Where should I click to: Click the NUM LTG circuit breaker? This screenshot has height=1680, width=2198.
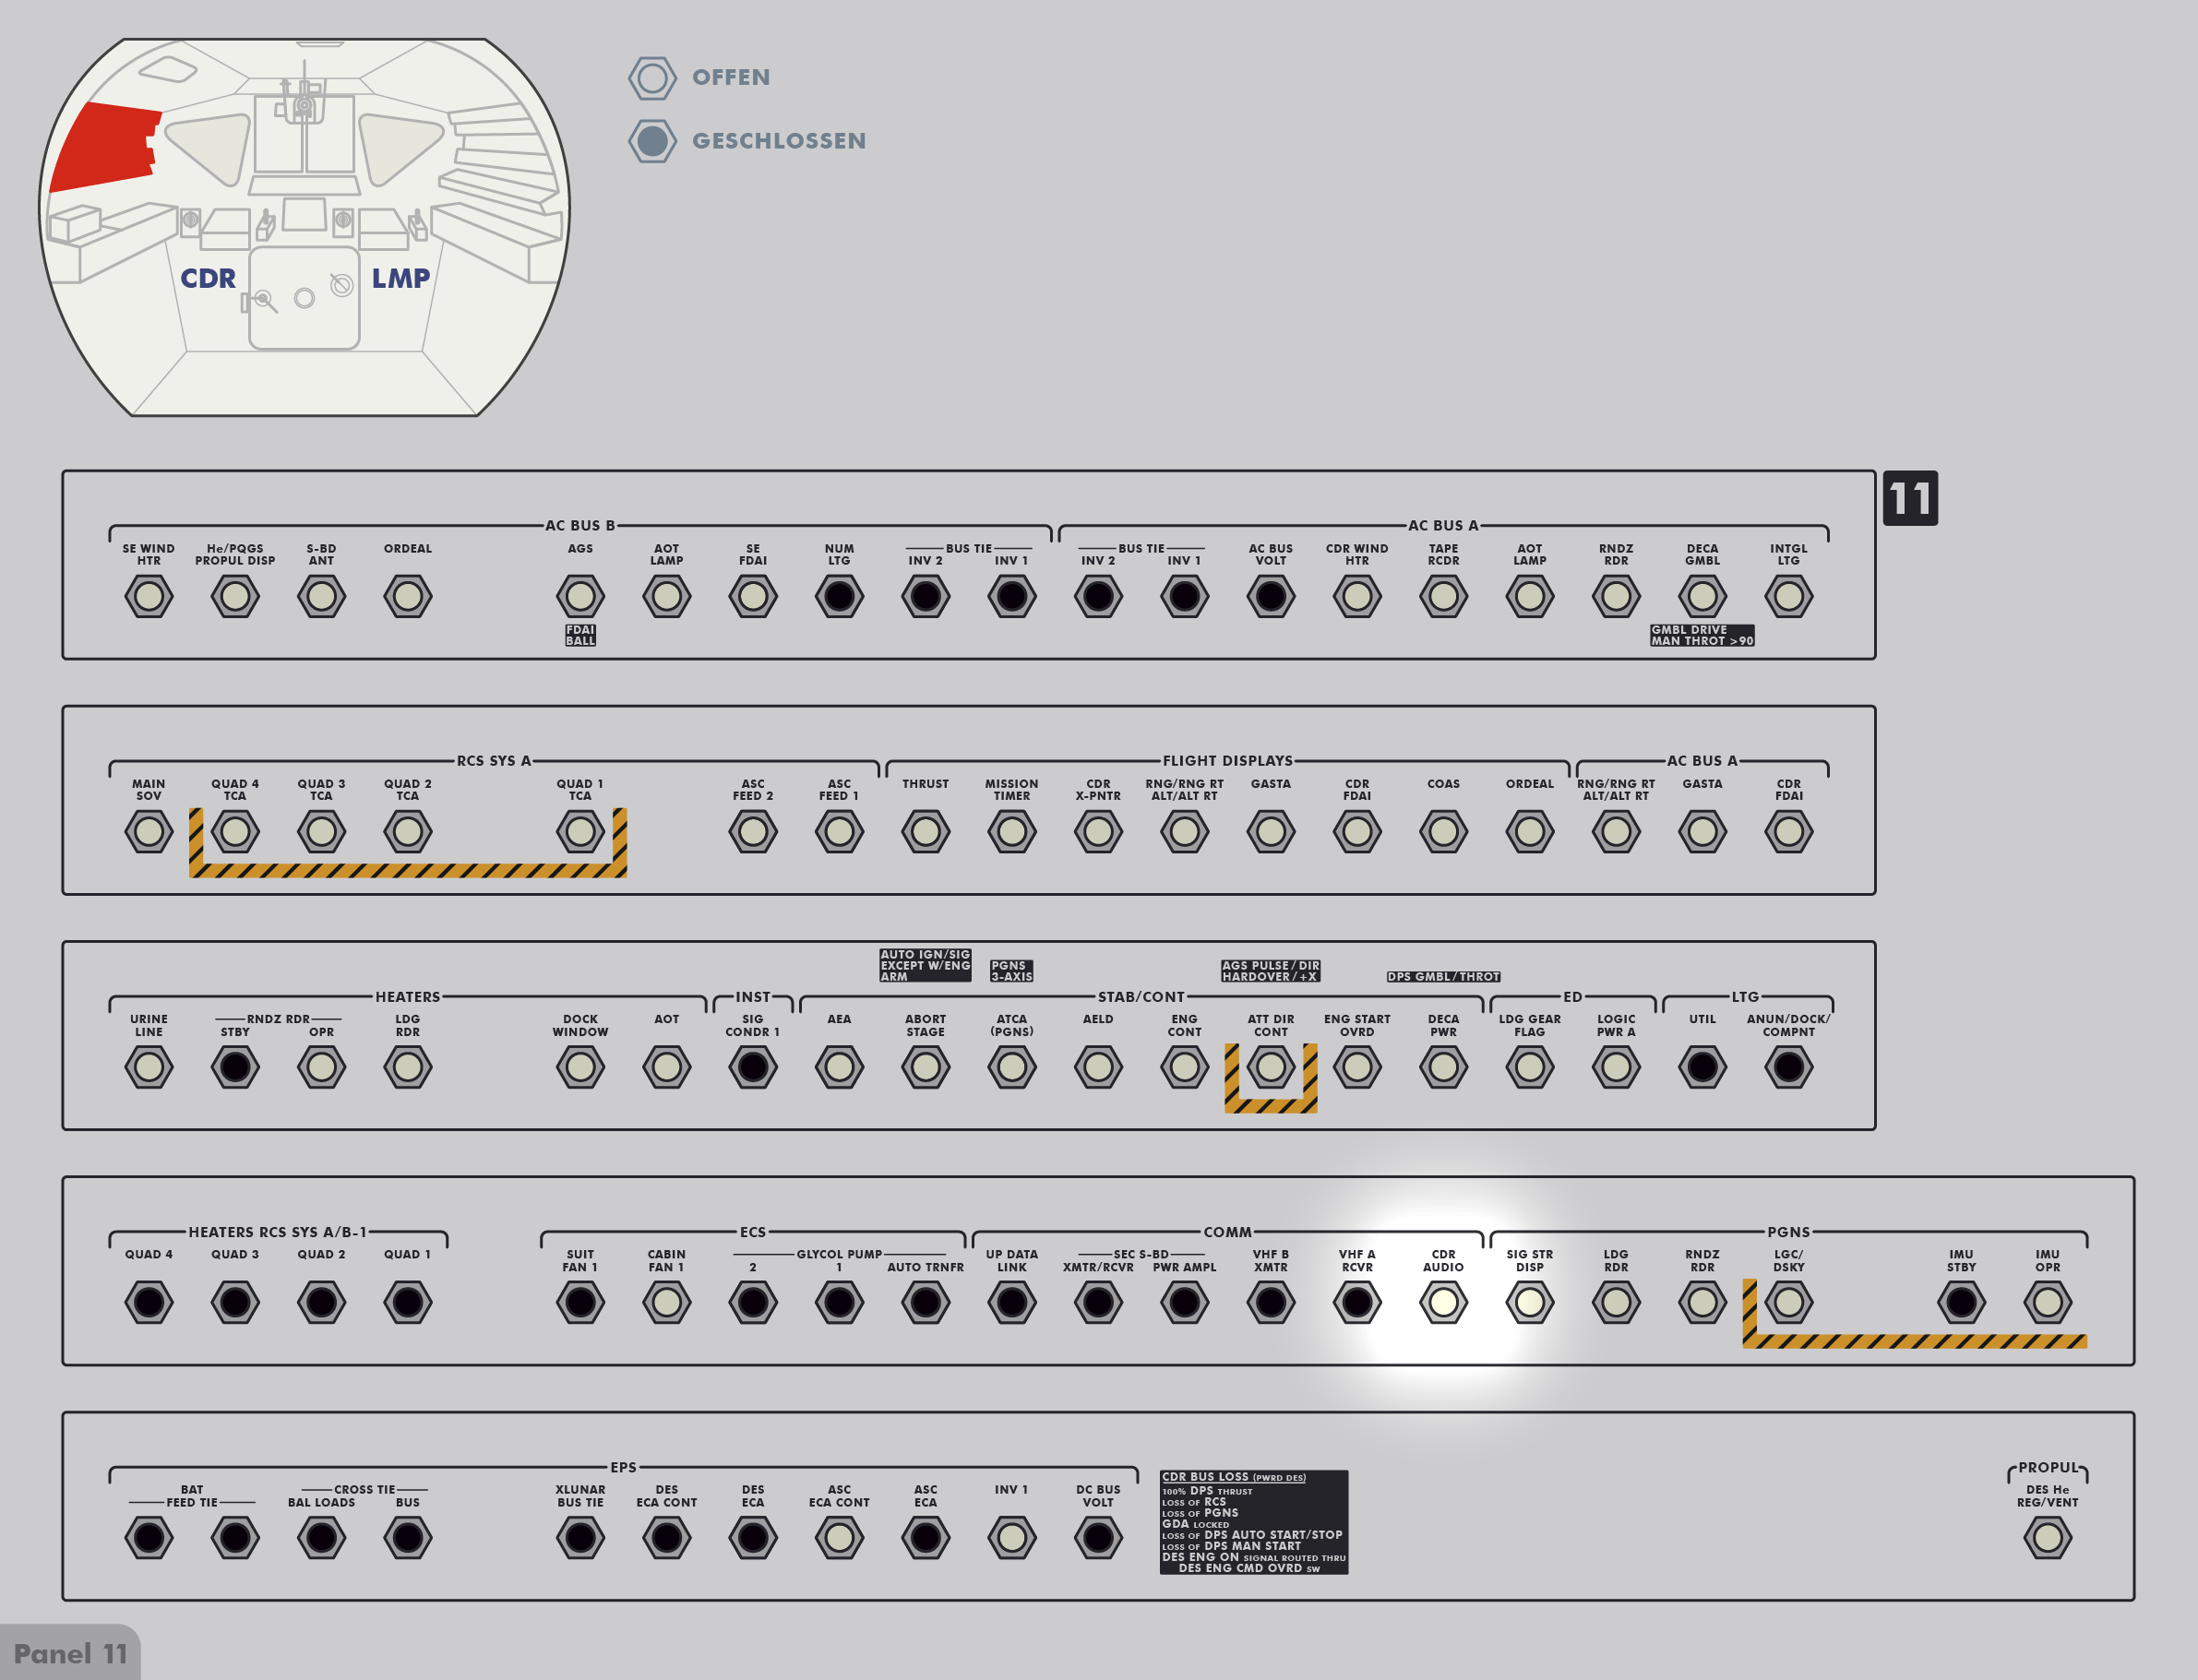839,597
